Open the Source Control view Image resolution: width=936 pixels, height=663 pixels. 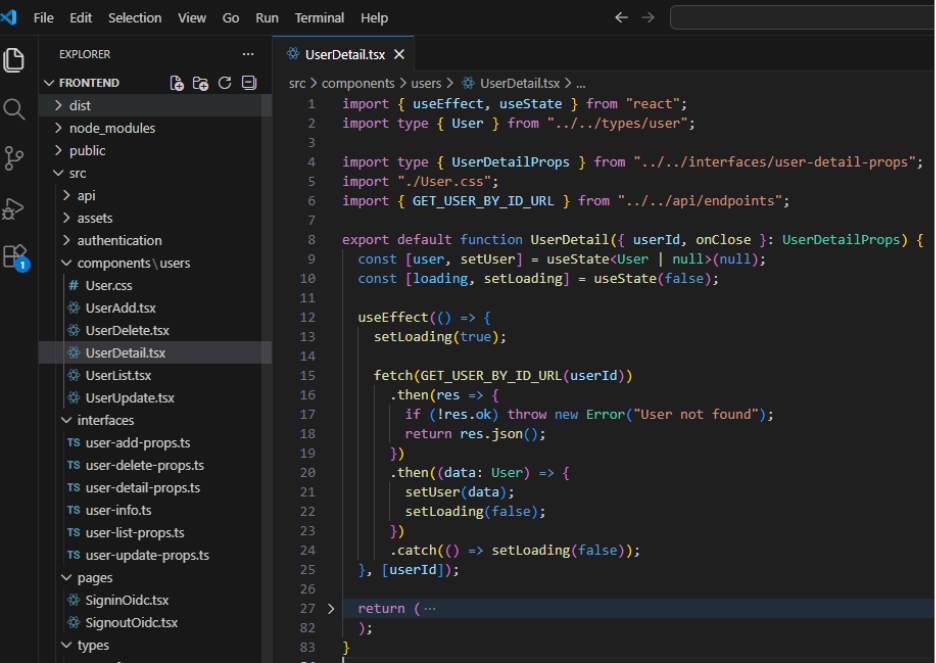click(x=14, y=158)
